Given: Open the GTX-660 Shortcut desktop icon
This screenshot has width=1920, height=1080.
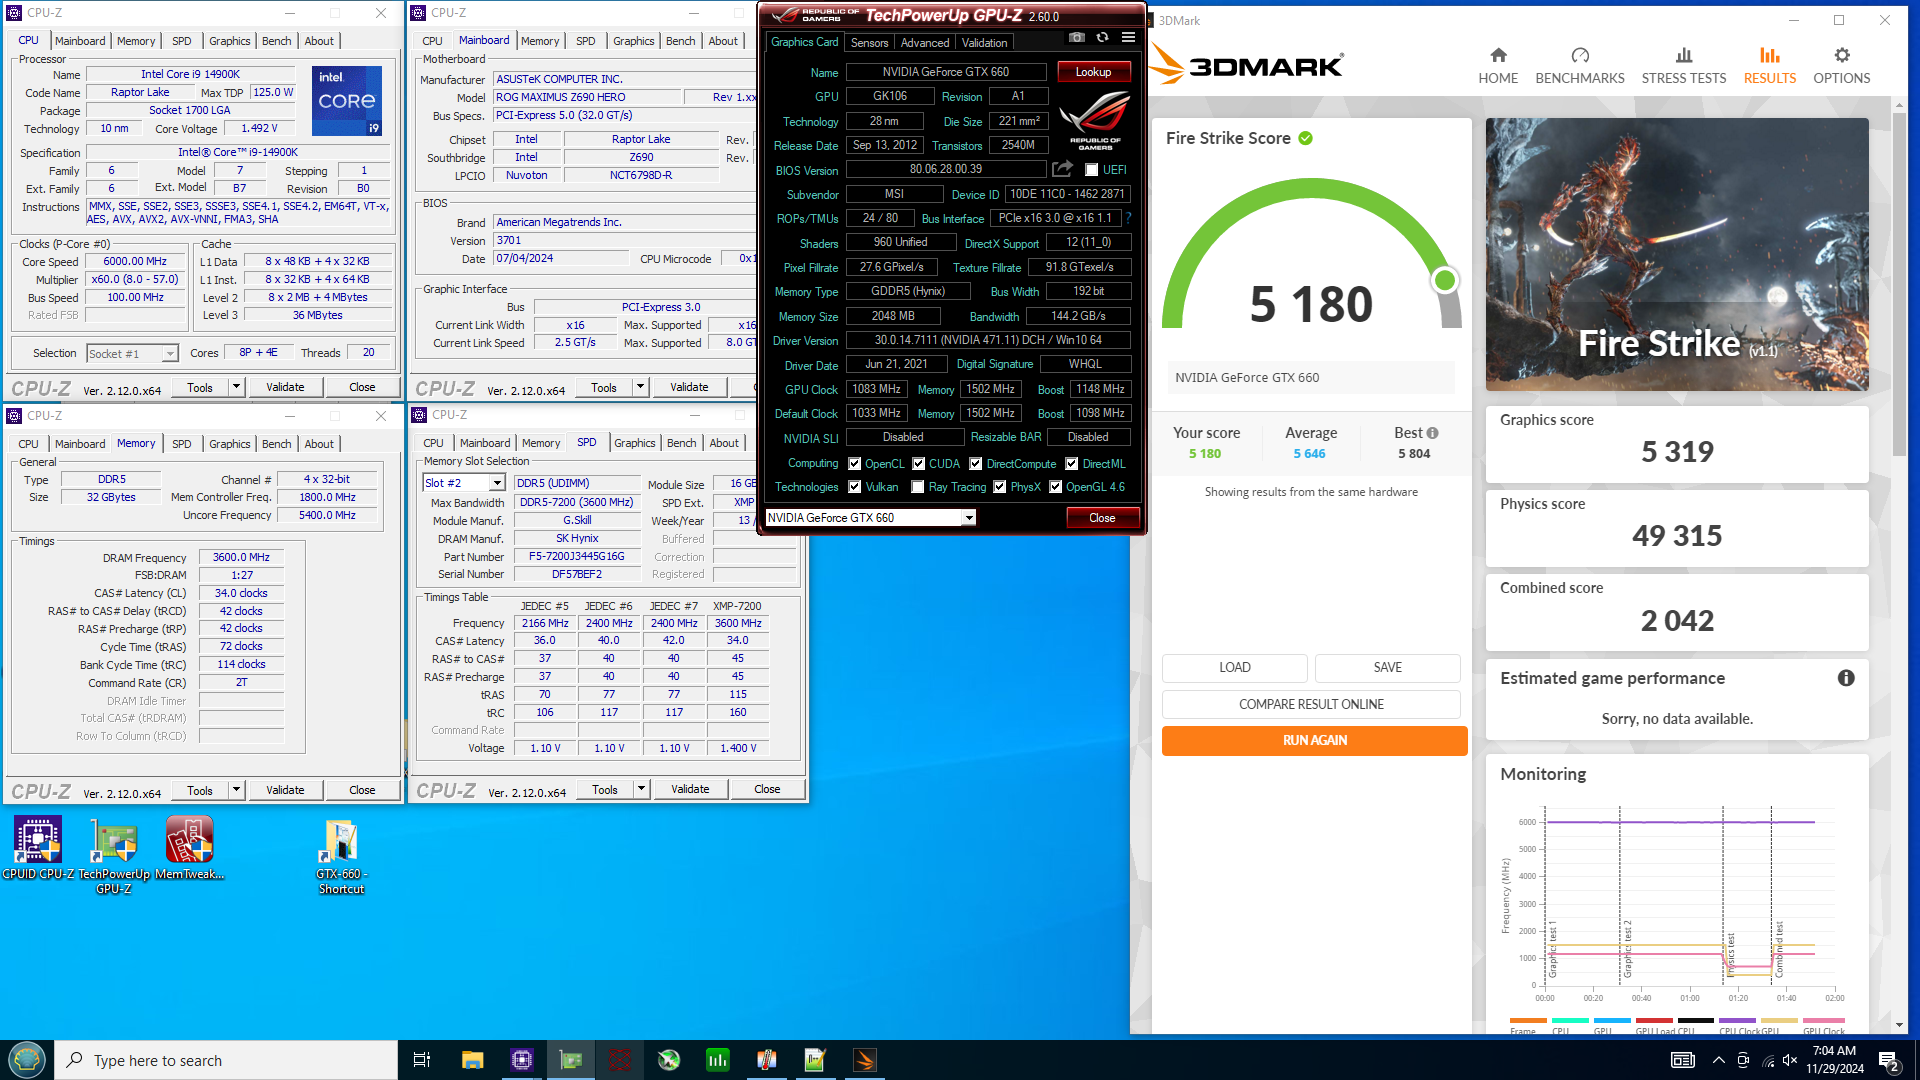Looking at the screenshot, I should click(341, 856).
